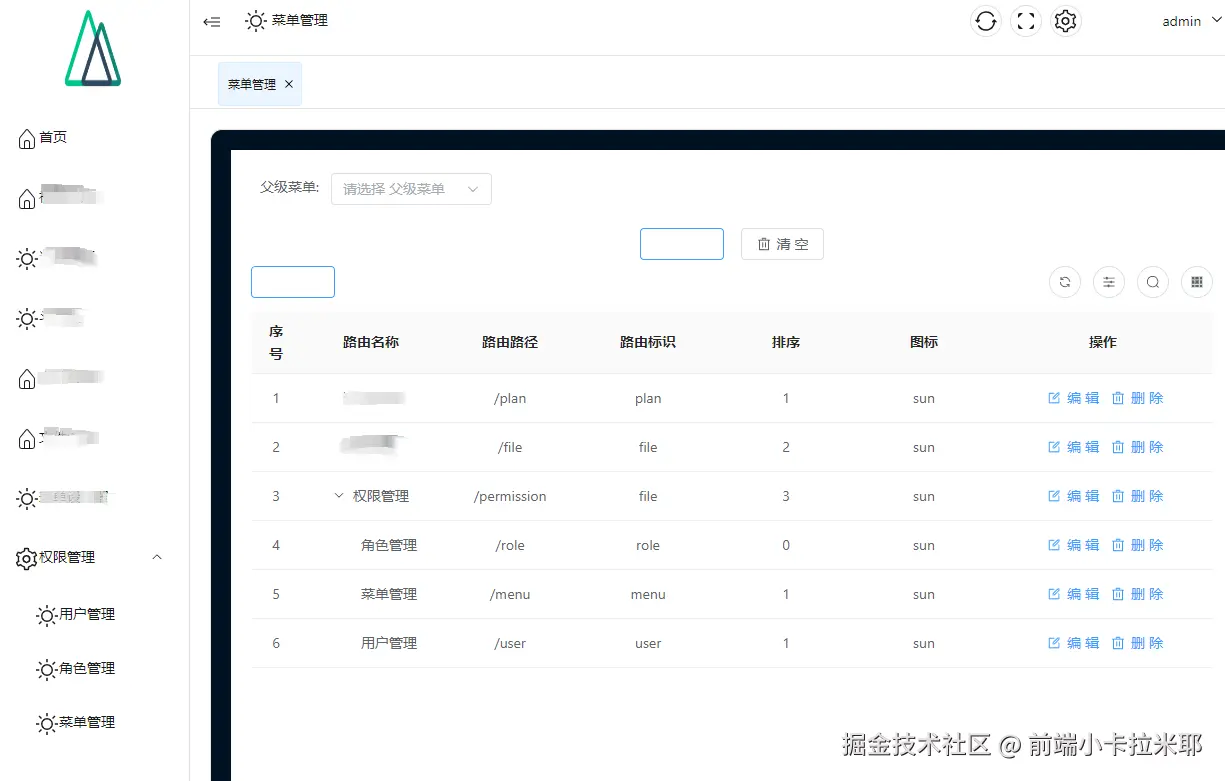Click the /menu path cell
1225x781 pixels.
tap(510, 594)
